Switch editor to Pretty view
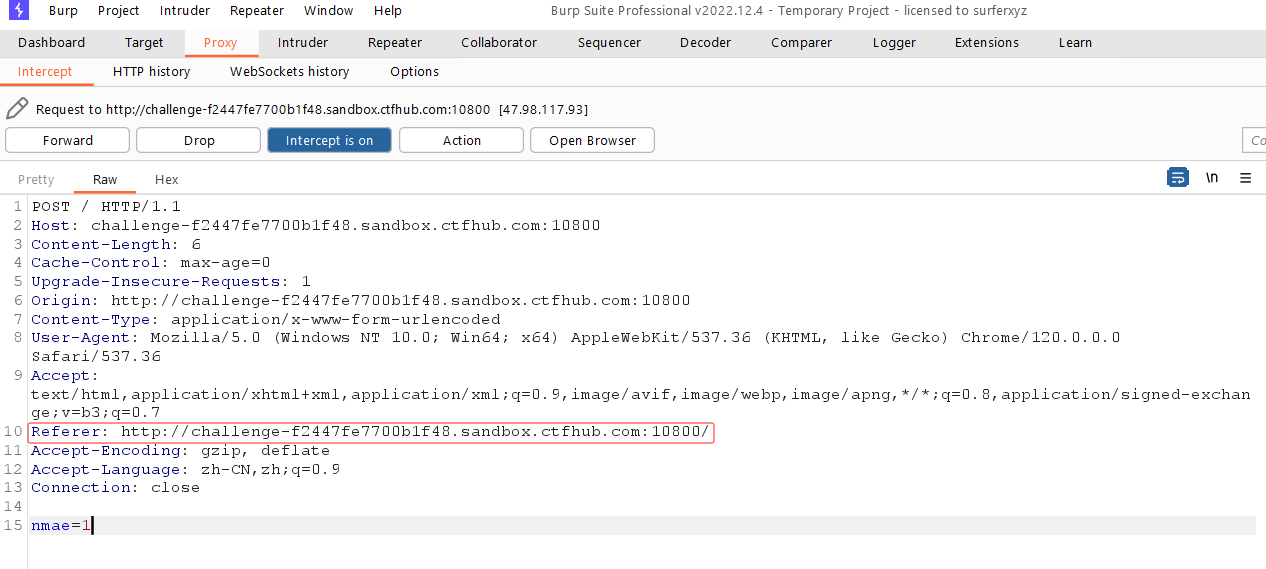The image size is (1266, 569). pyautogui.click(x=36, y=180)
